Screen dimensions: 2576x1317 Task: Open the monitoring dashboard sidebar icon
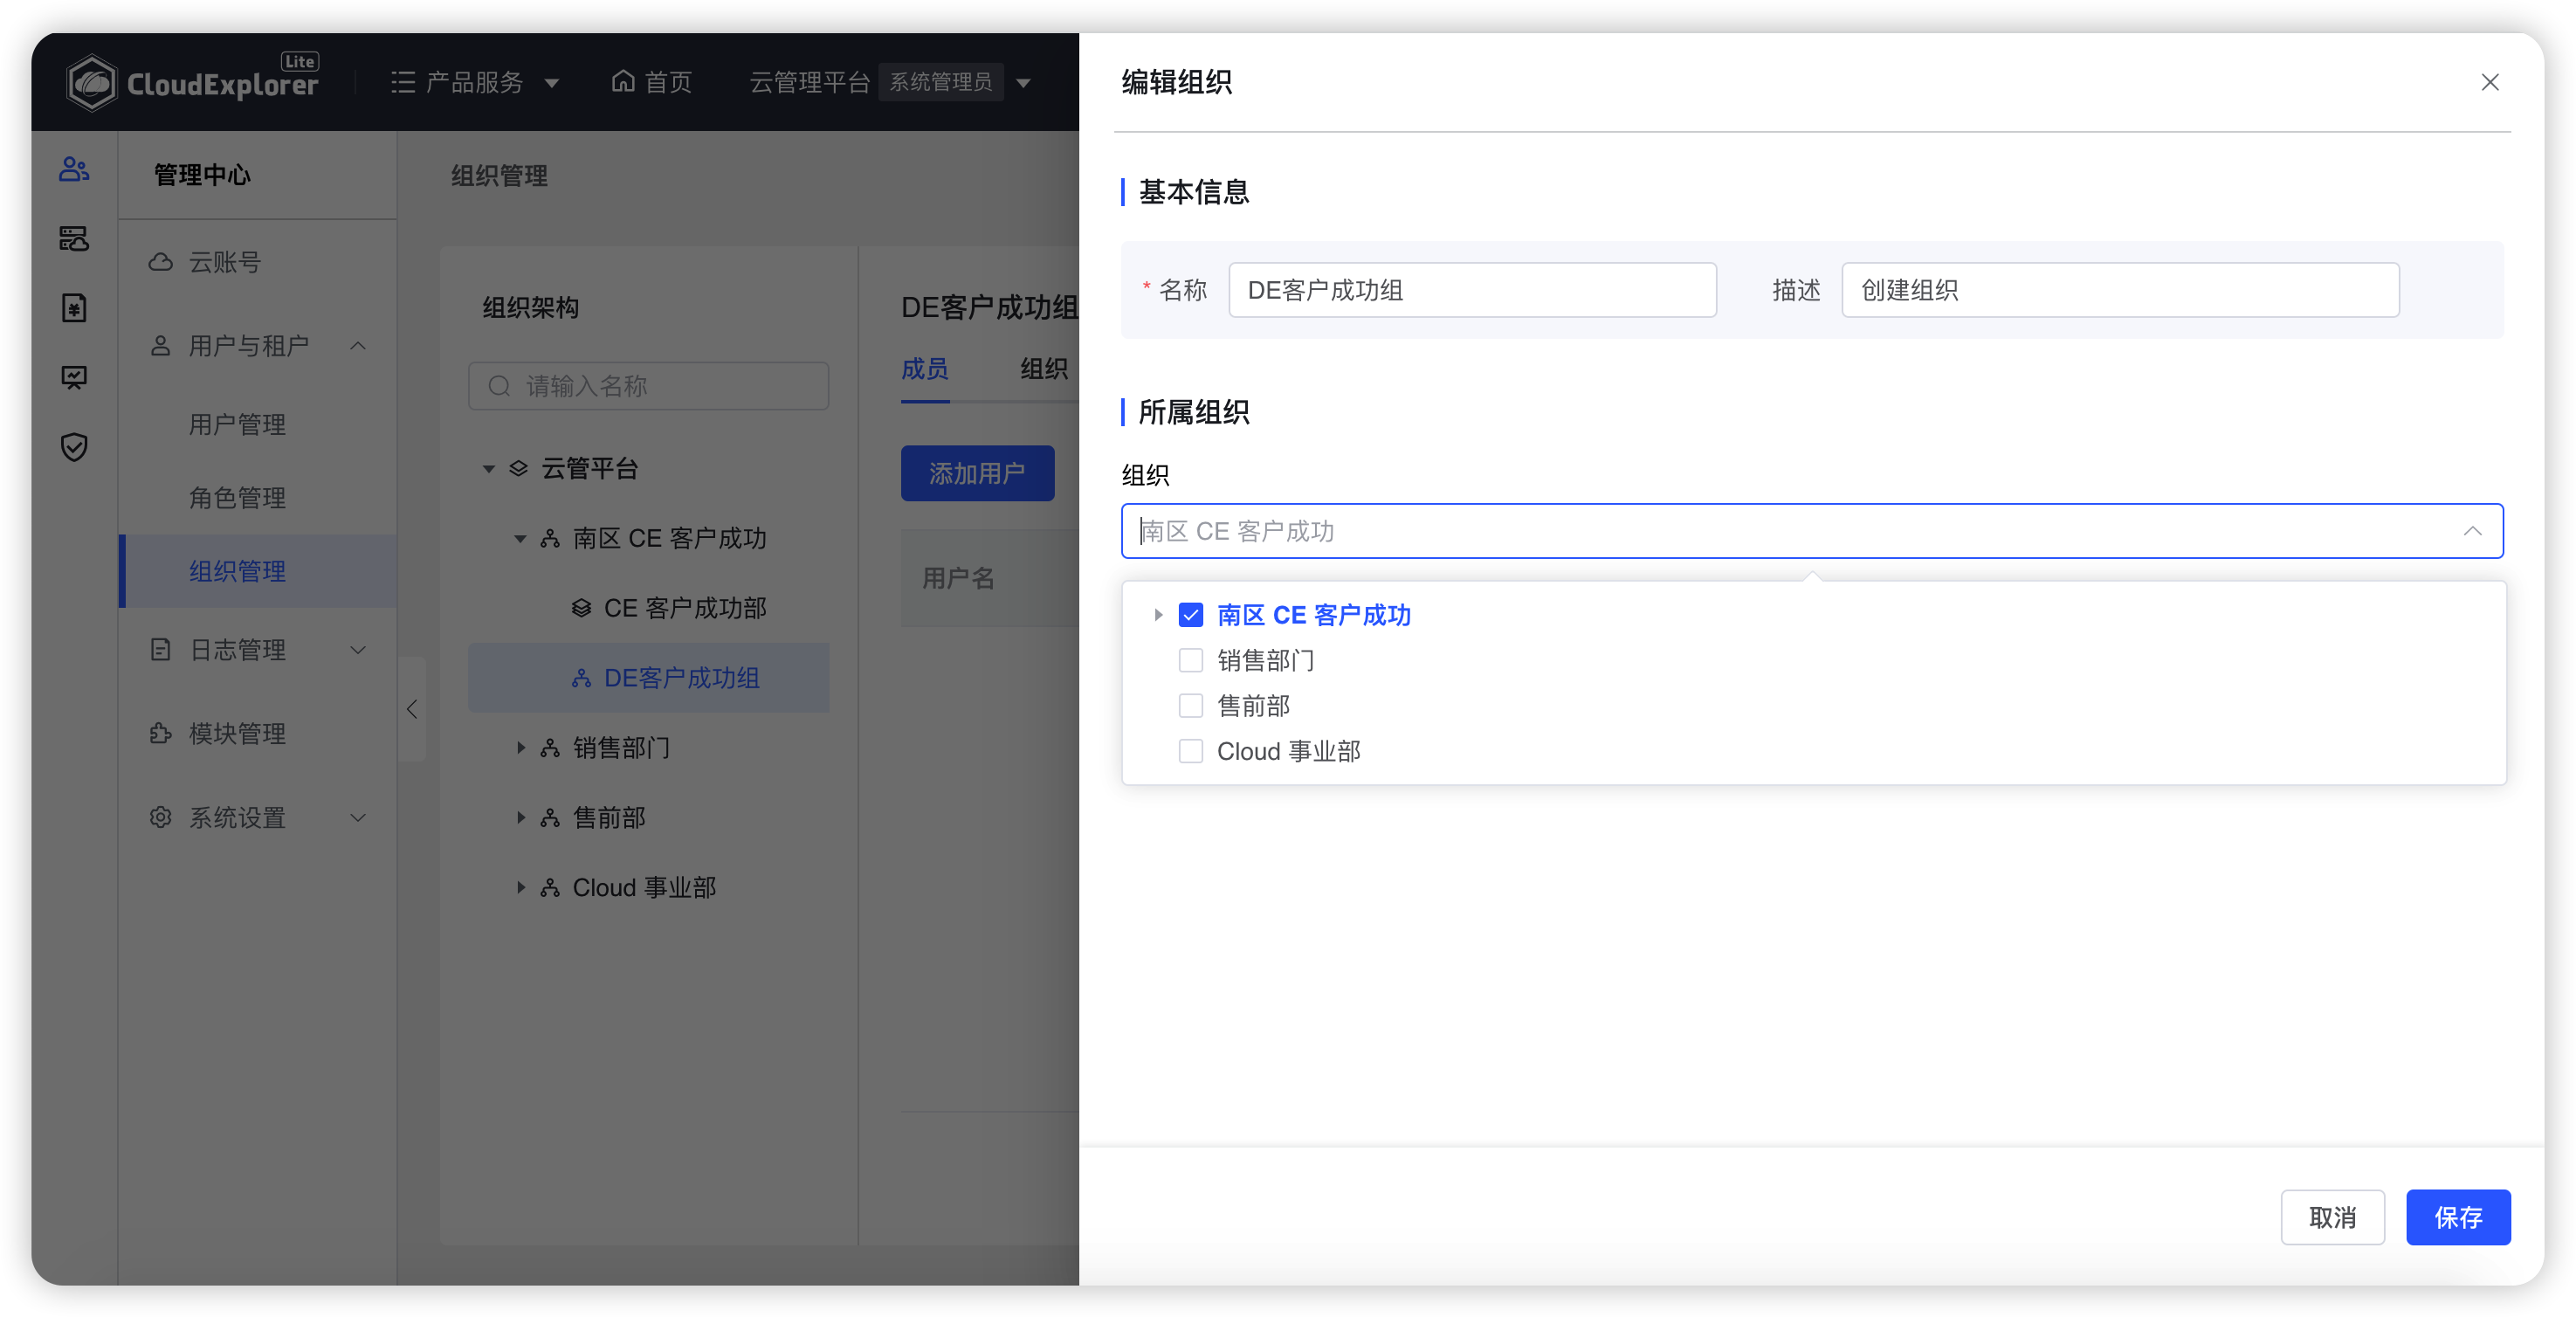(74, 377)
